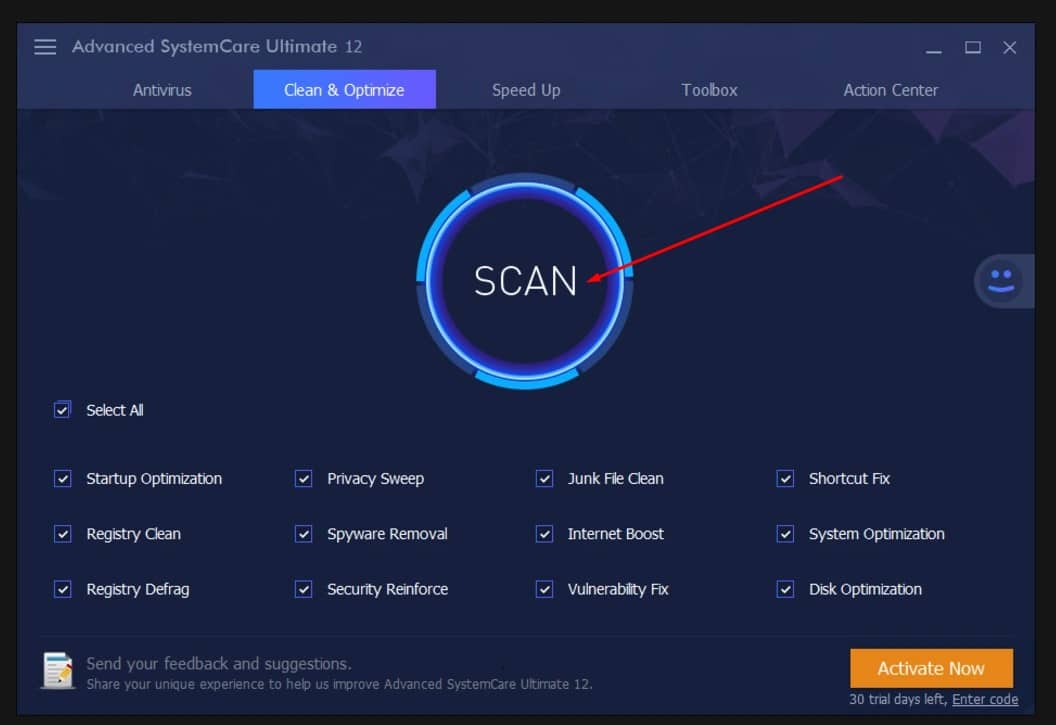Switch to the Antivirus tab
1056x725 pixels.
tap(162, 90)
